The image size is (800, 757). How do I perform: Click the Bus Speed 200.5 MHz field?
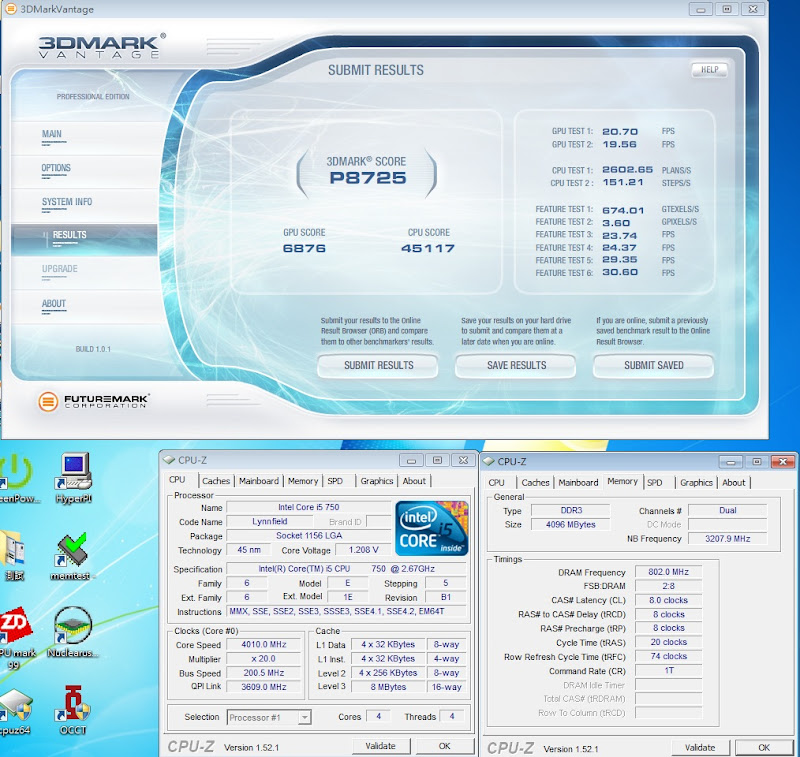pyautogui.click(x=264, y=673)
